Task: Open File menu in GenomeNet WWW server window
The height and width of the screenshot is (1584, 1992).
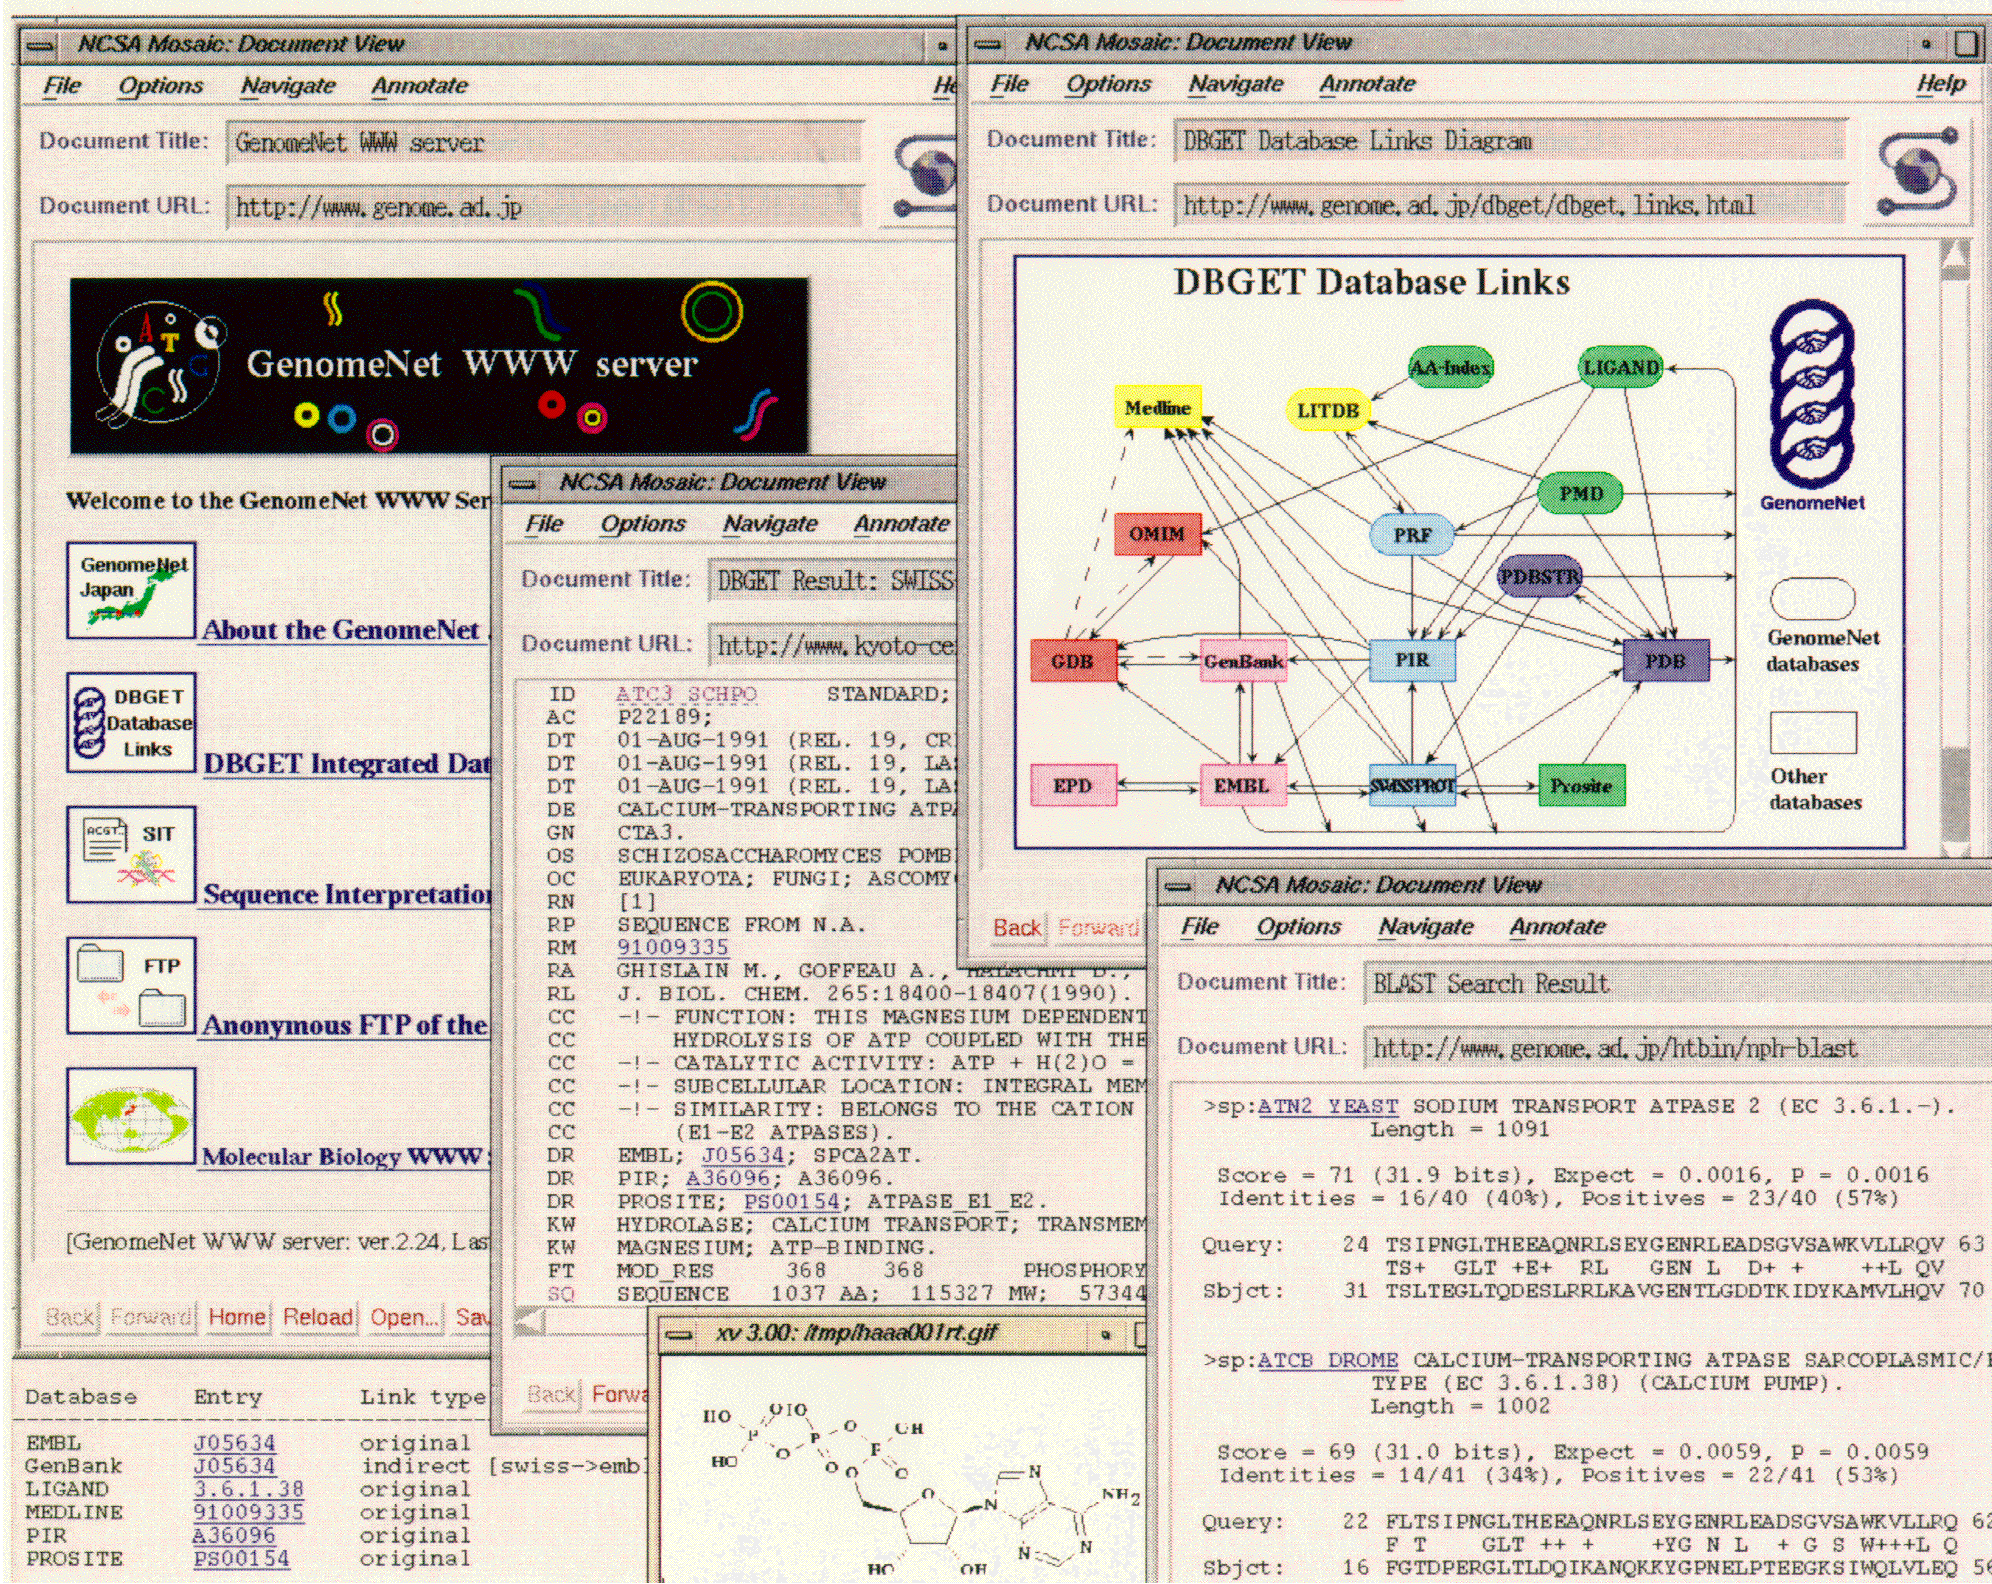Action: tap(62, 86)
